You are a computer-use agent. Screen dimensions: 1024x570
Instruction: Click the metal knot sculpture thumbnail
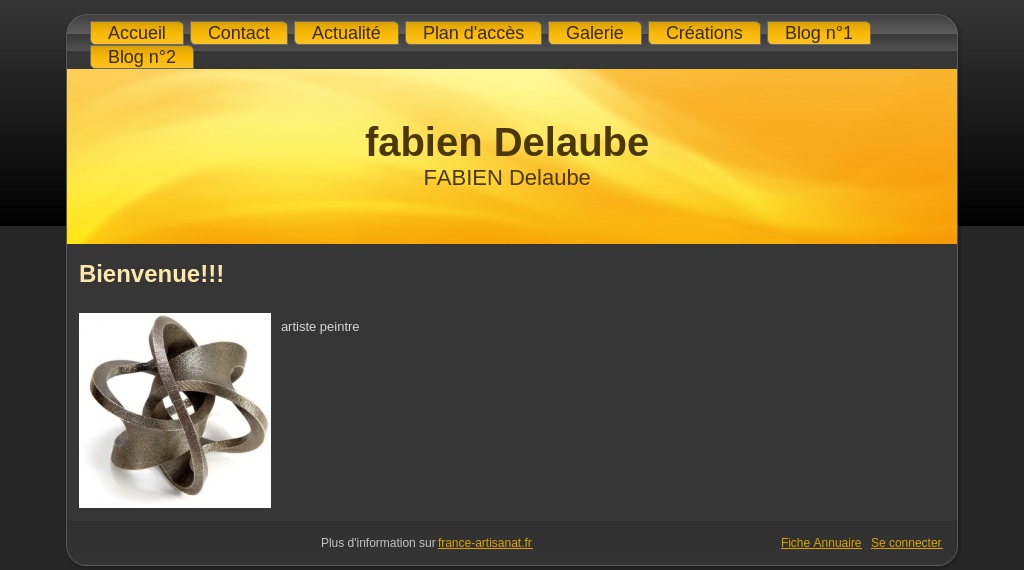click(x=175, y=410)
